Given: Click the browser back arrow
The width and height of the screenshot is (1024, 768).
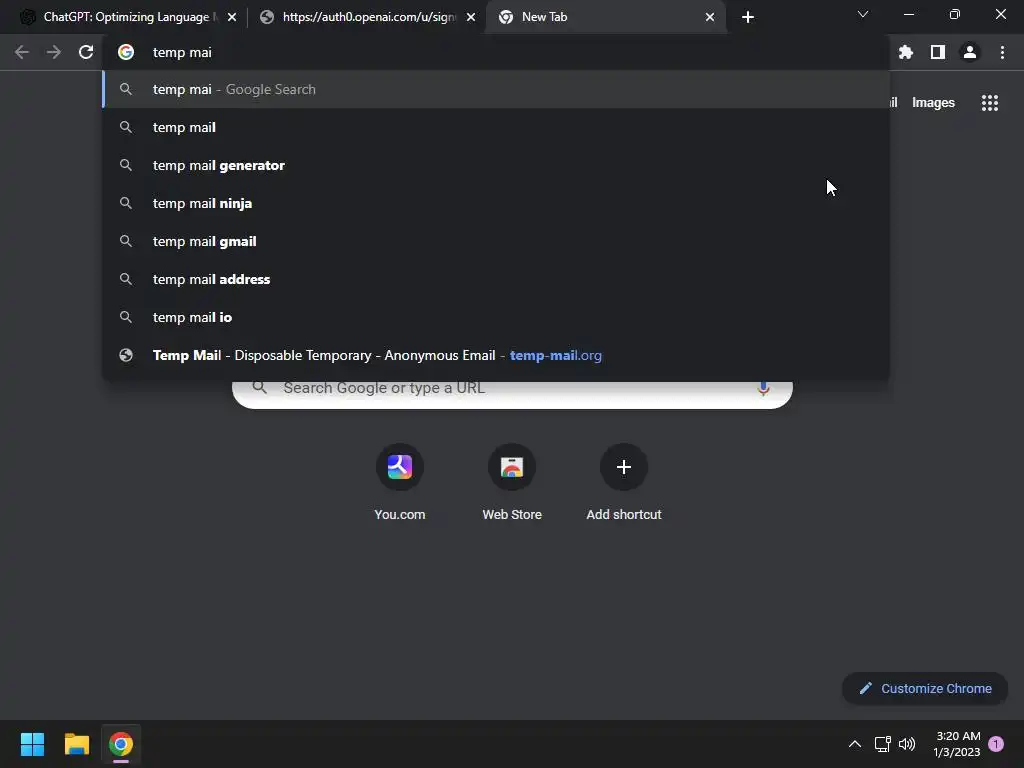Looking at the screenshot, I should point(22,52).
